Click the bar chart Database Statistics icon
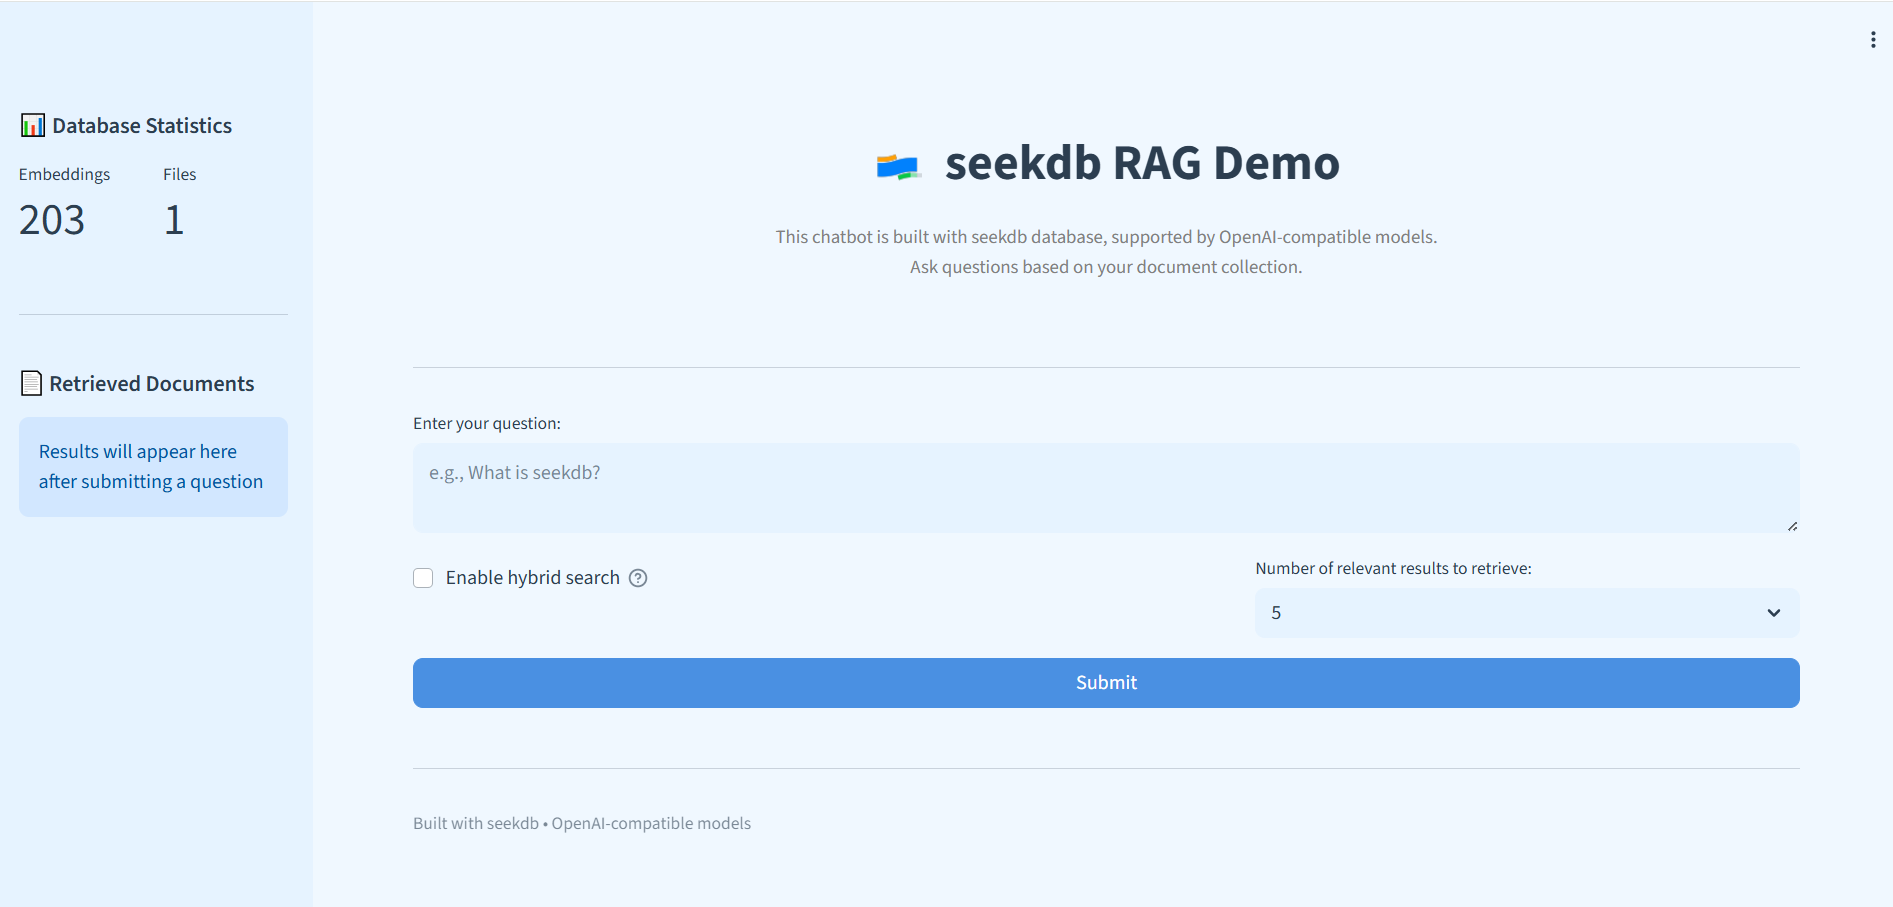This screenshot has width=1893, height=907. pos(32,126)
